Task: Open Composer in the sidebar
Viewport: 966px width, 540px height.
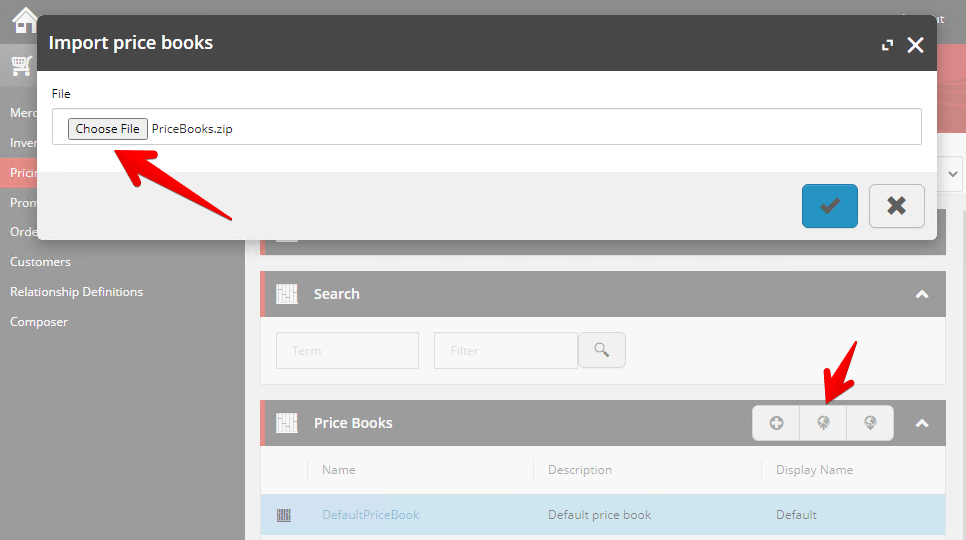Action: [39, 322]
